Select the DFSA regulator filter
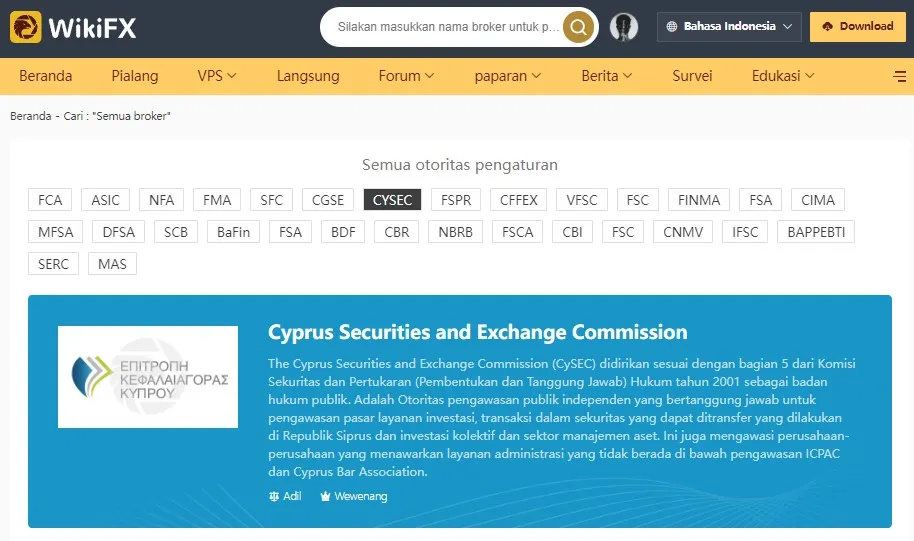The width and height of the screenshot is (914, 541). click(118, 232)
